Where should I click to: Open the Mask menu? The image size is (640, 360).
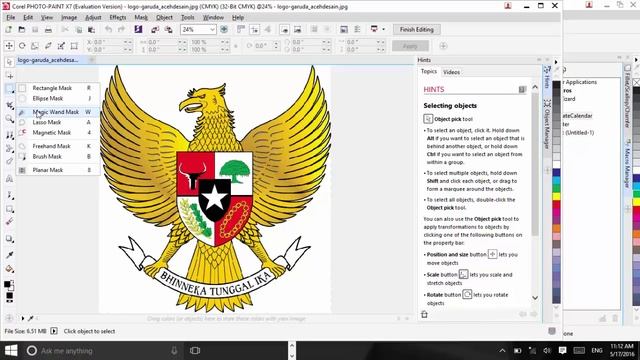(x=141, y=18)
